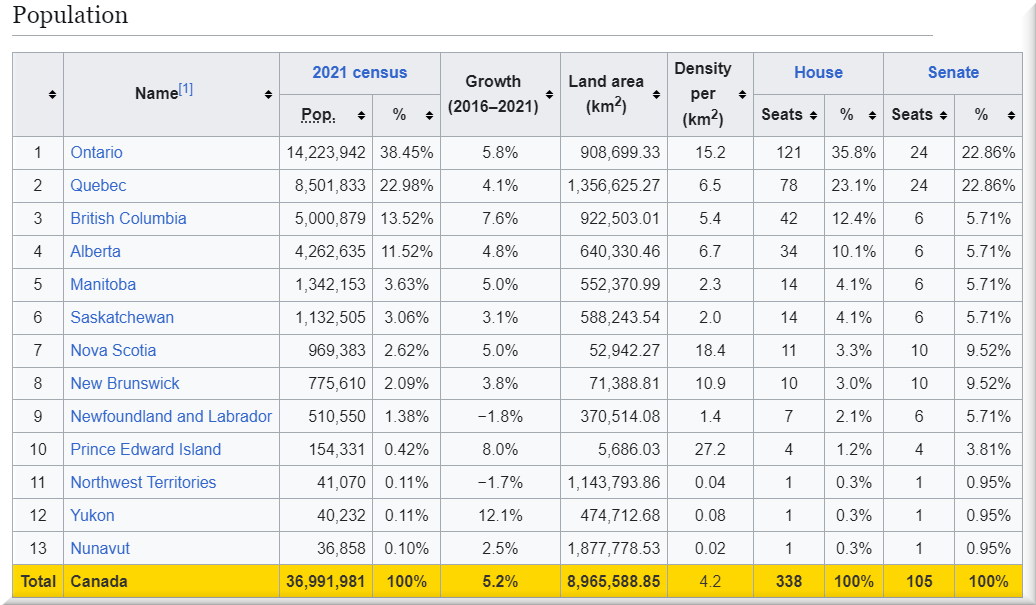Open the House header link
Screen dimensions: 1036x605
tap(818, 73)
